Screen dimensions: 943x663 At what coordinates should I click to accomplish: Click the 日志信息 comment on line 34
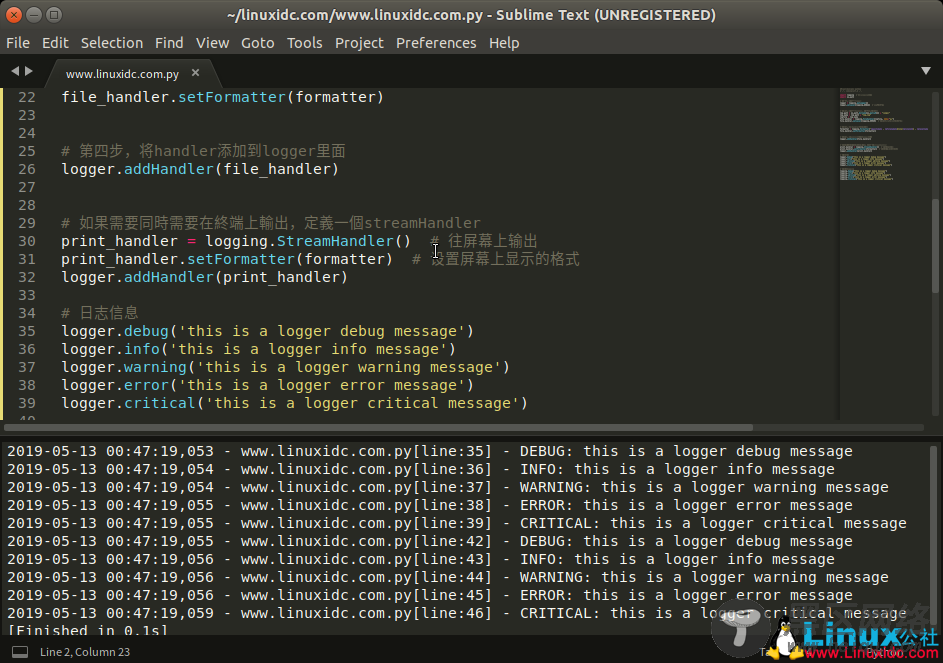(x=100, y=313)
